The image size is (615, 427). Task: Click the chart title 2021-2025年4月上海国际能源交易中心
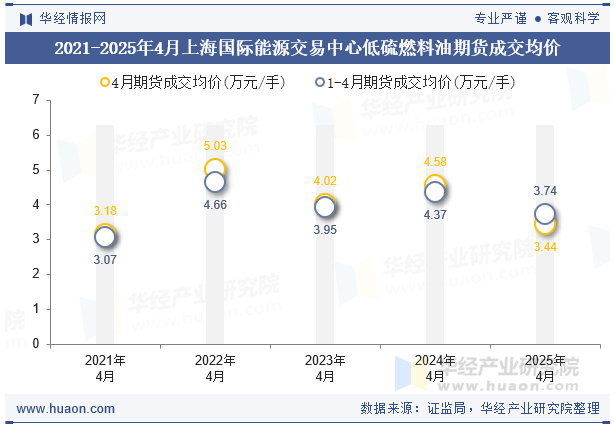[307, 48]
